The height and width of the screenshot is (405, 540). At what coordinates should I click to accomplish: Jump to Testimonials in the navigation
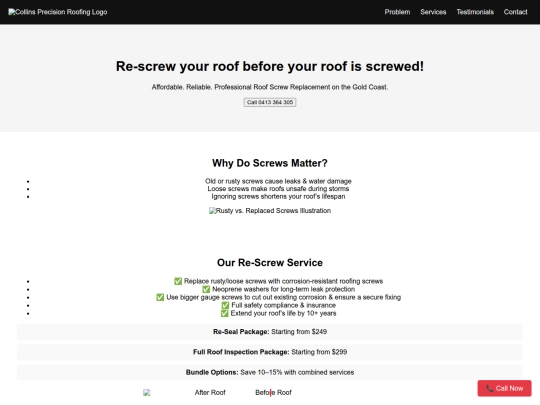(x=475, y=12)
